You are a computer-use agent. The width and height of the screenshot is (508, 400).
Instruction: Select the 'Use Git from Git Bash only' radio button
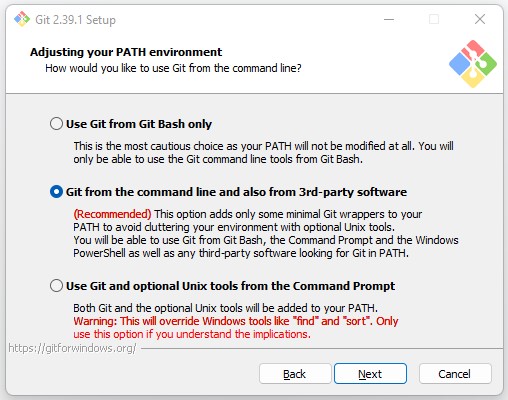coord(56,124)
